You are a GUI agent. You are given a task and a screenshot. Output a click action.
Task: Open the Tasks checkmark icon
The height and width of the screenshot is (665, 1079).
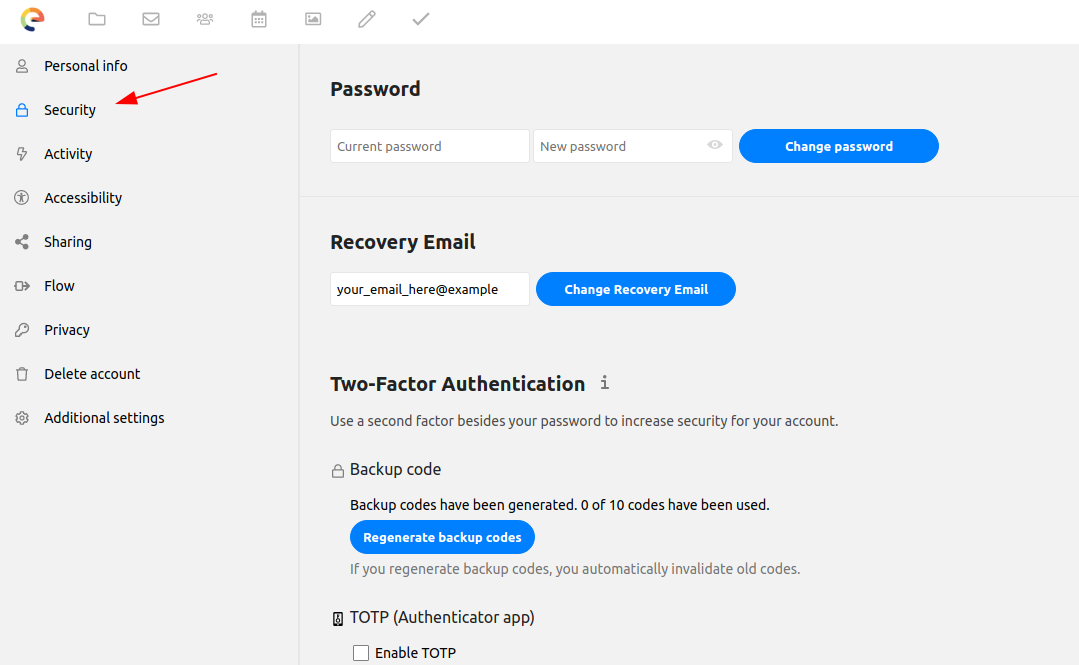click(x=421, y=19)
